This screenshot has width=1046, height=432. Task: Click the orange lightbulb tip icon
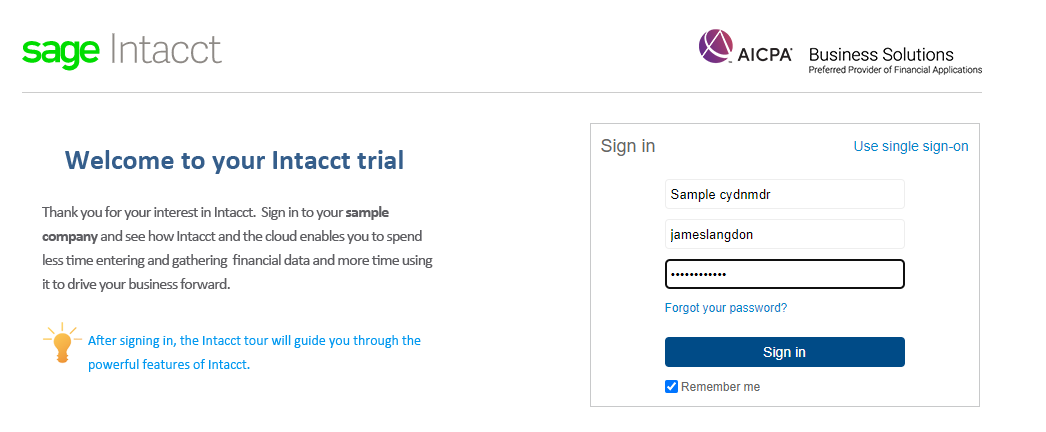click(62, 344)
